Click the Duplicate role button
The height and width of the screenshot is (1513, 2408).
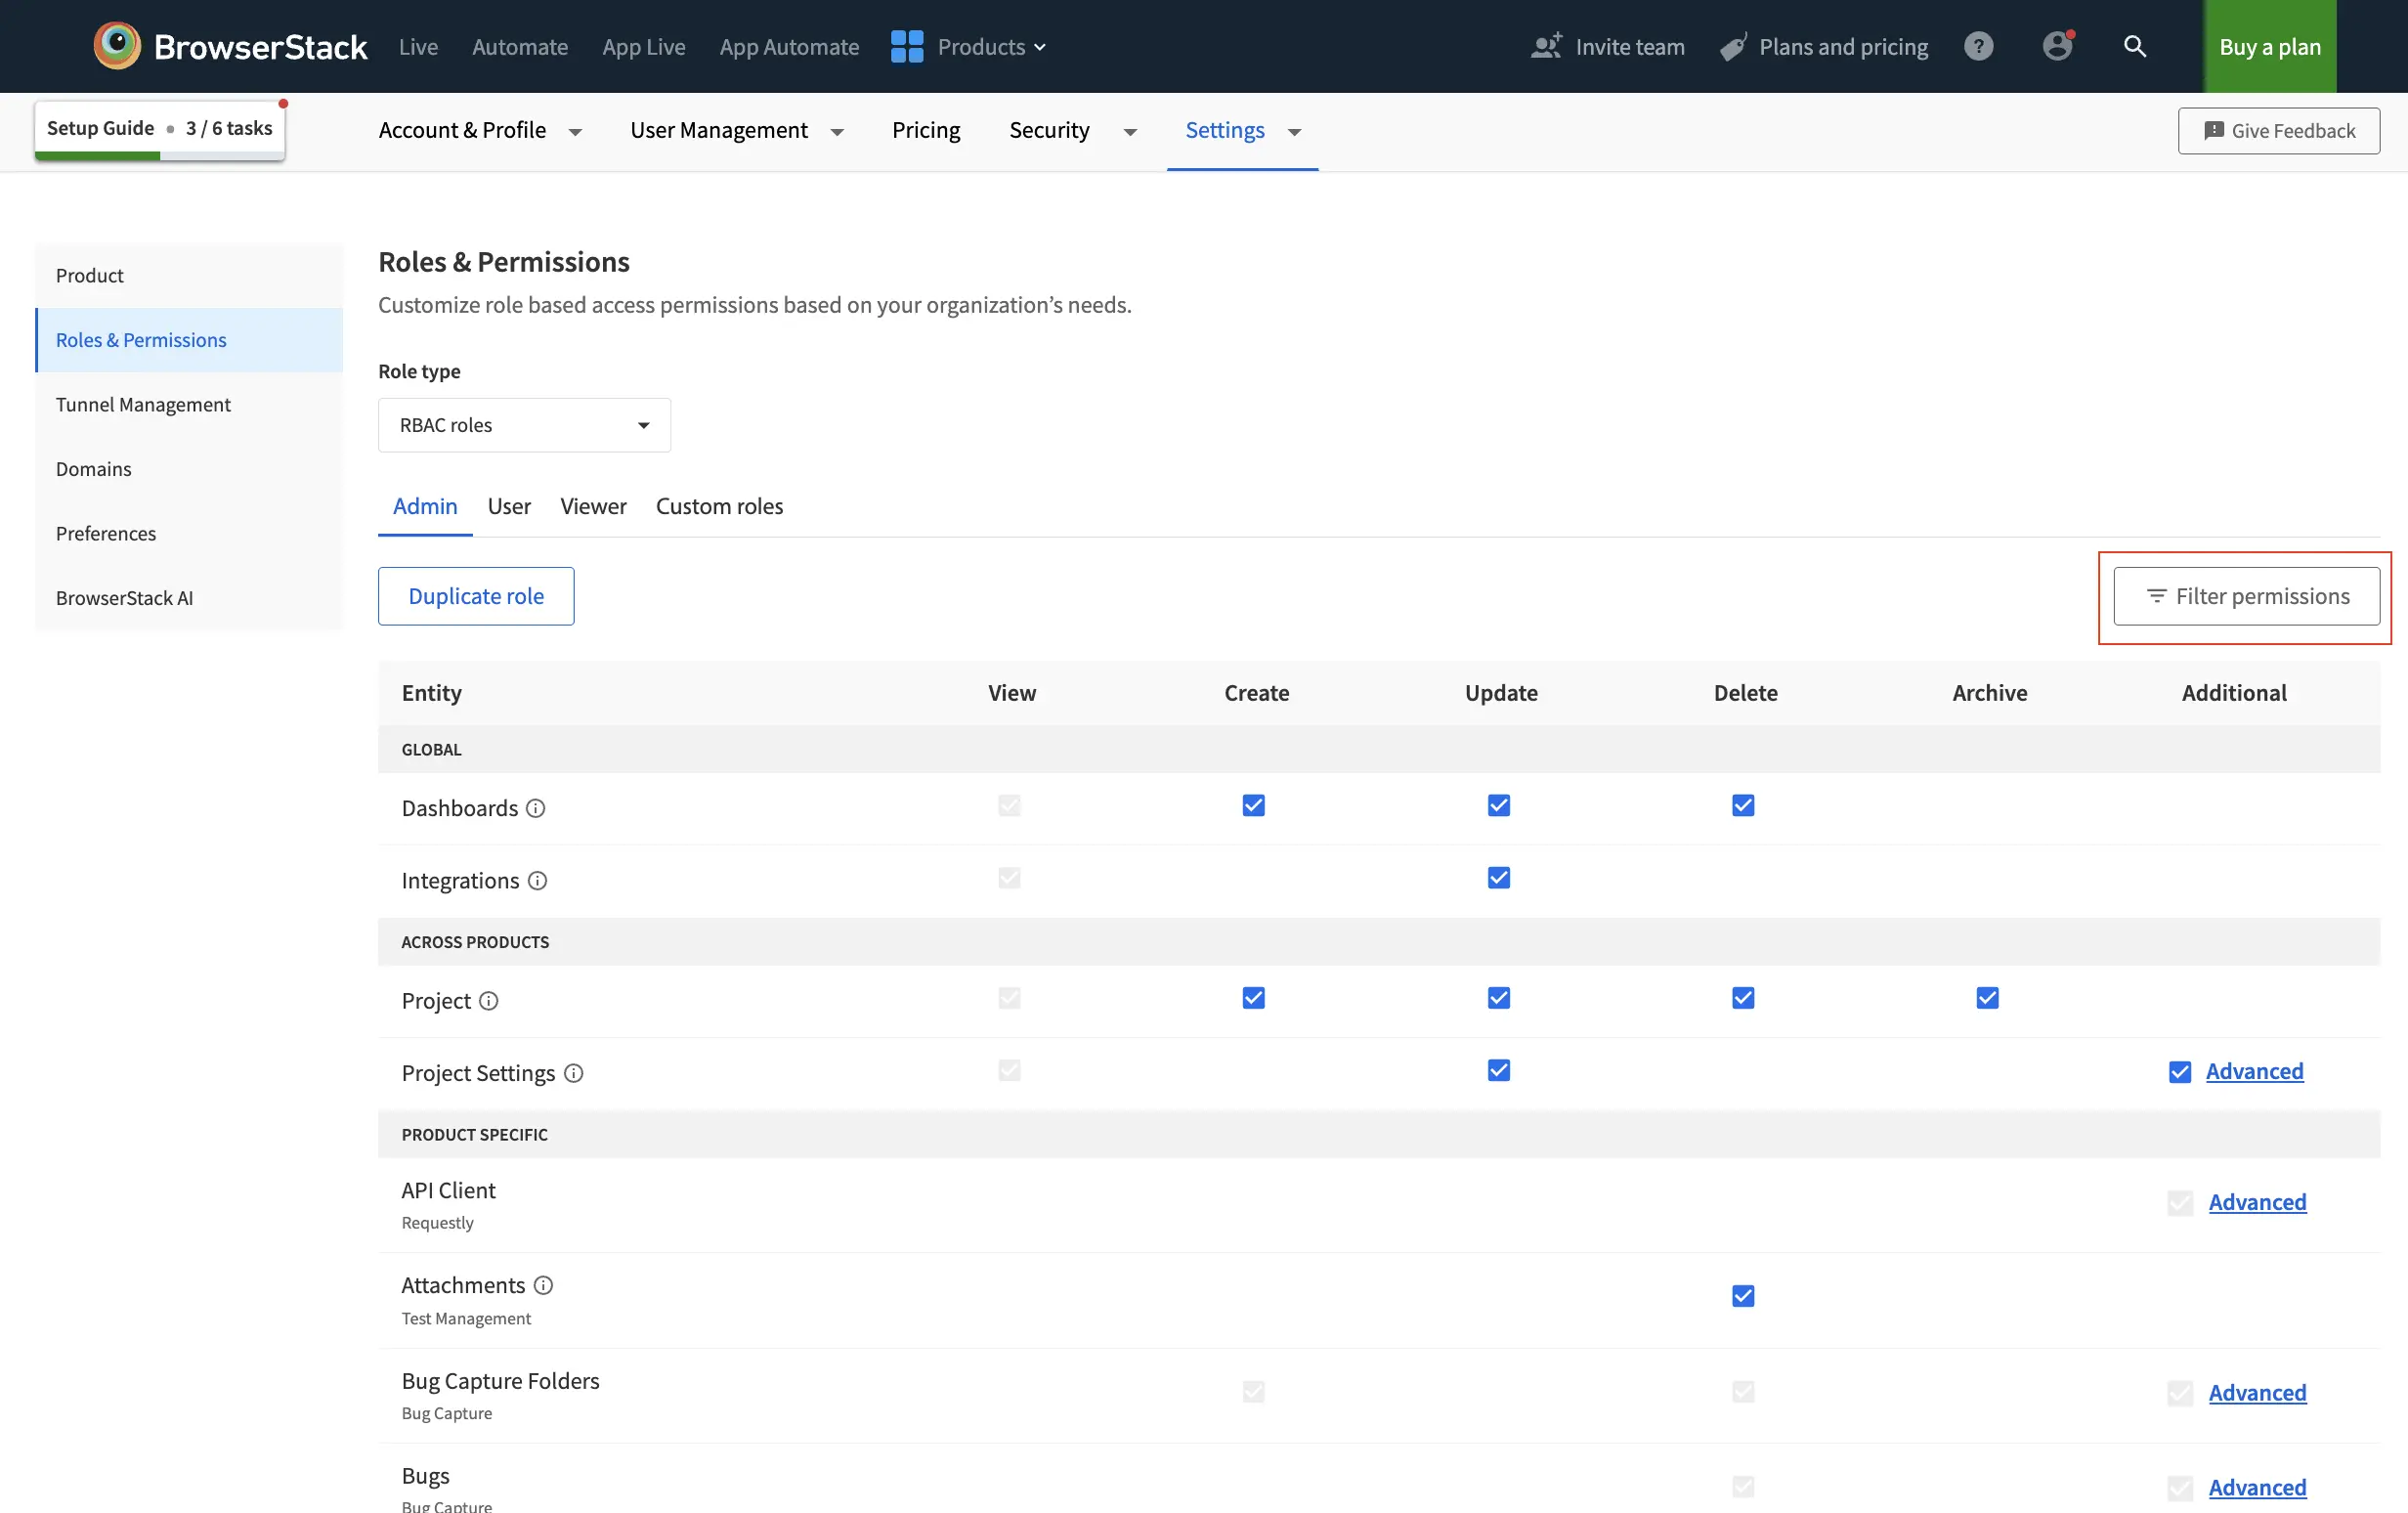pos(475,595)
